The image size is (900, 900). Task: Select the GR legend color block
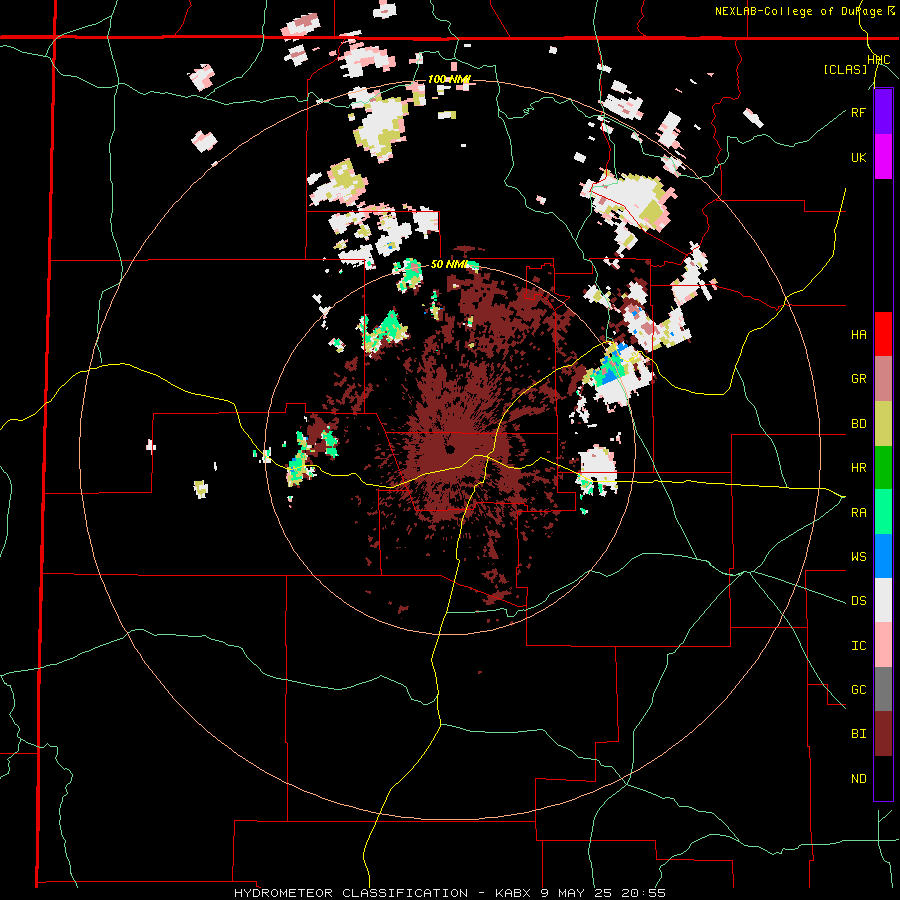pyautogui.click(x=883, y=379)
